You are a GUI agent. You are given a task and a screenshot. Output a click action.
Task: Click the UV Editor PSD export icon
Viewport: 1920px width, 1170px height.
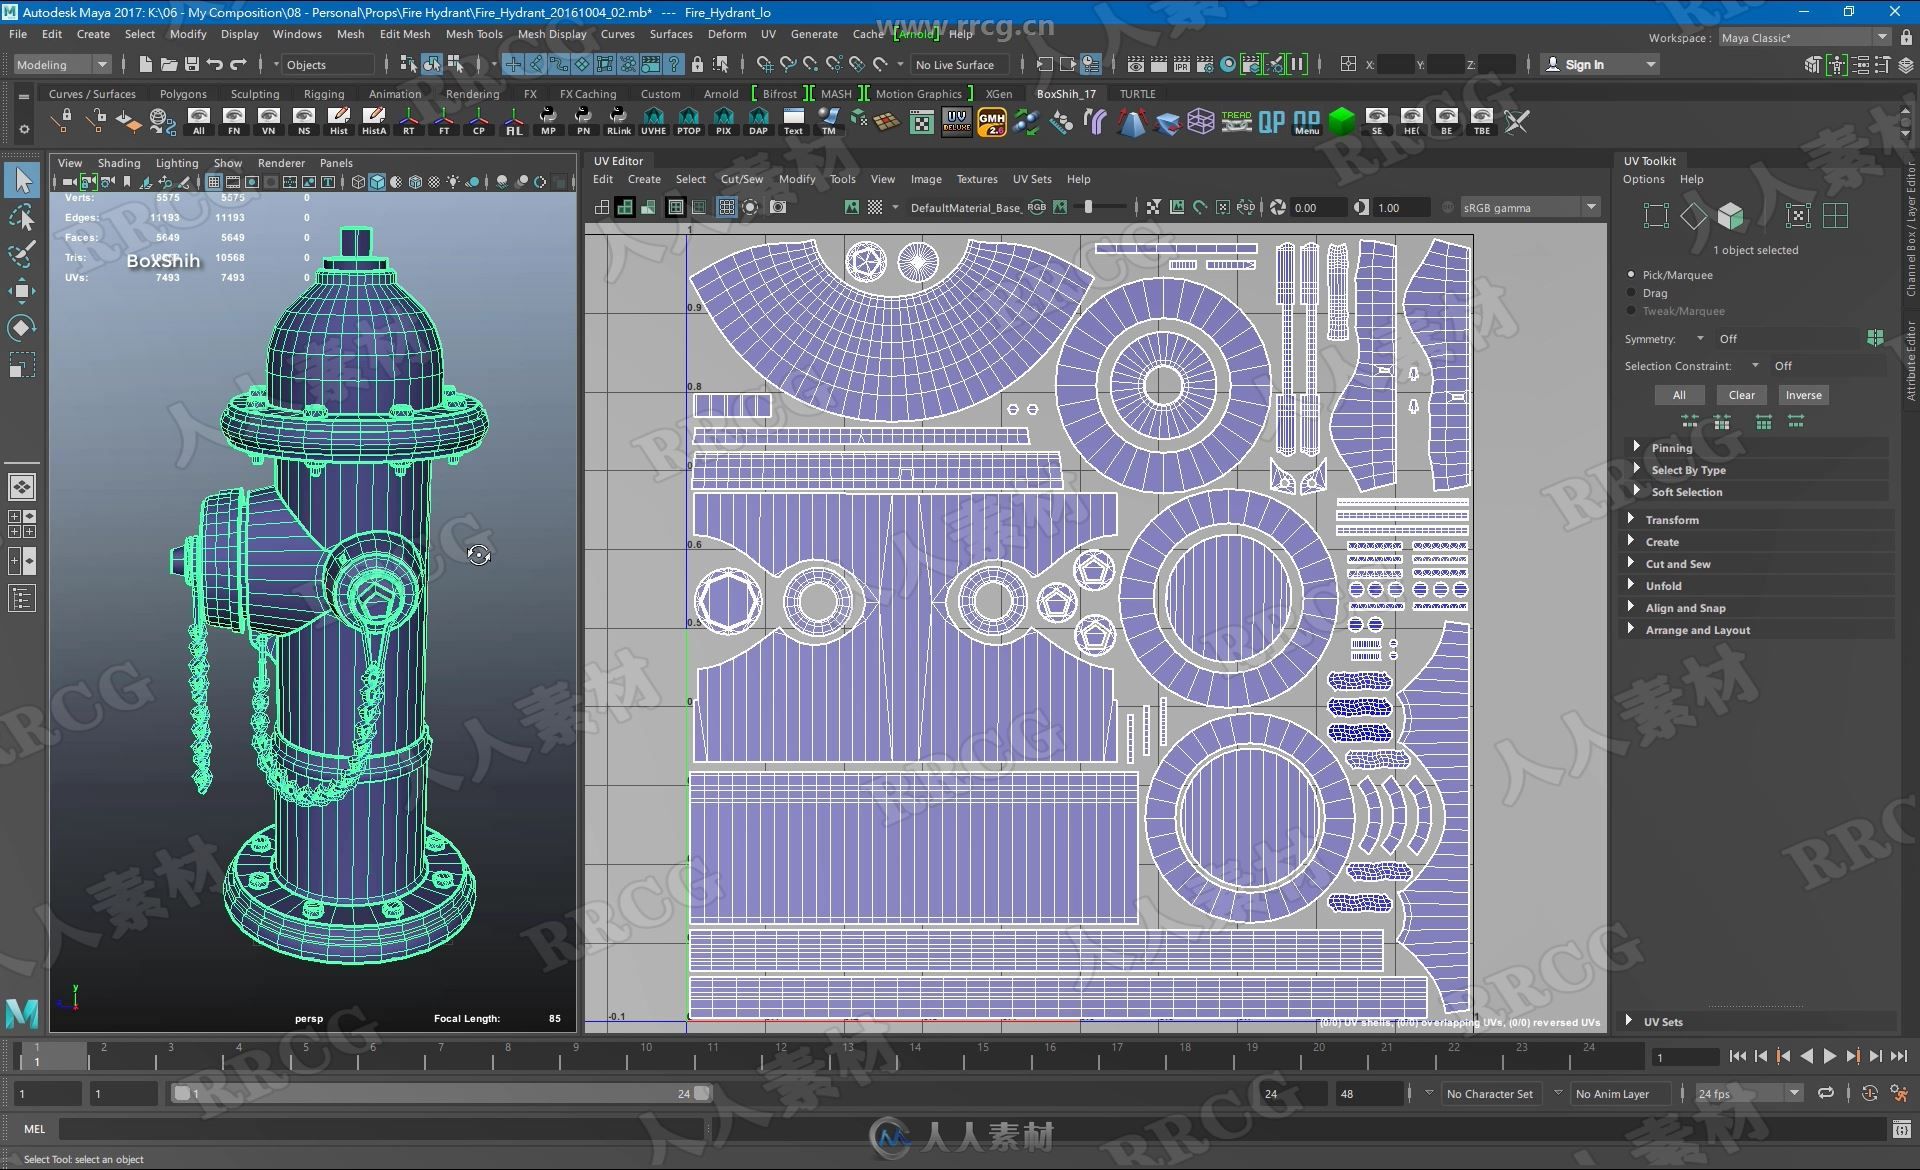1246,207
